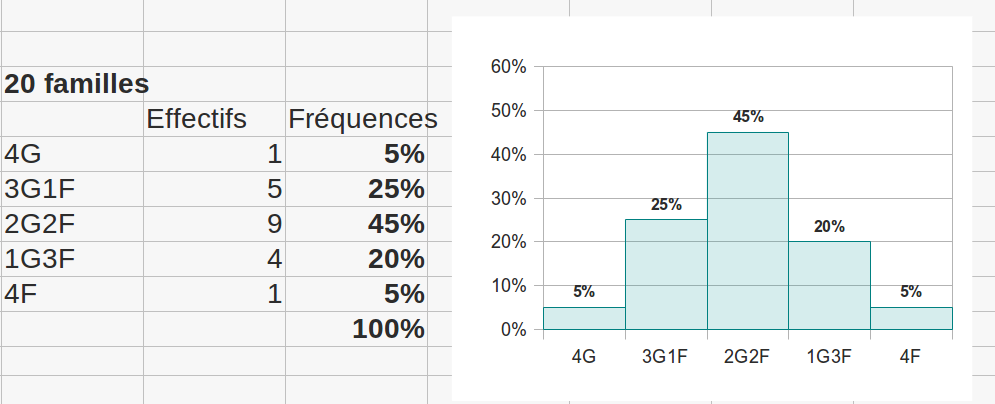Select the 45% frequency cell in table
Image resolution: width=995 pixels, height=404 pixels.
(x=357, y=223)
